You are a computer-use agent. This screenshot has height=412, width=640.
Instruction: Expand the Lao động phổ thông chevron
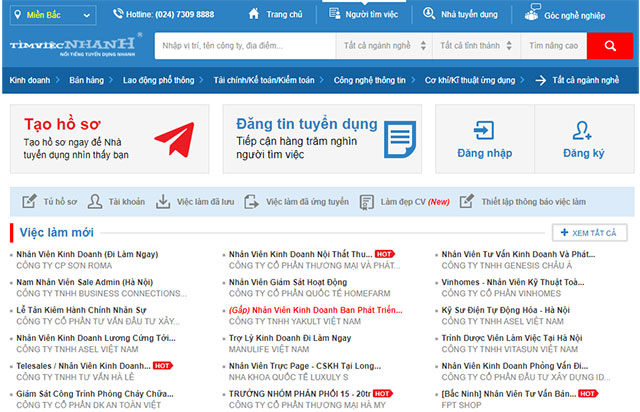pyautogui.click(x=201, y=80)
